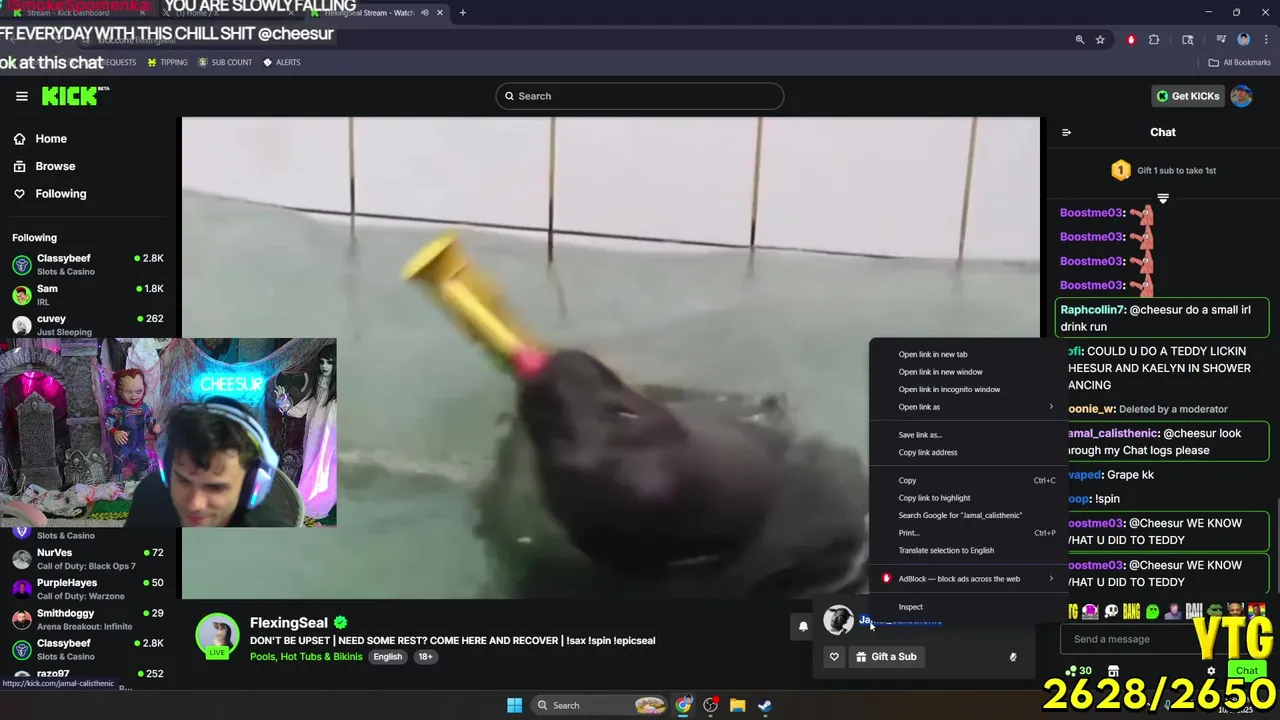The image size is (1280, 720).
Task: Choose 'Open link in new window'
Action: coord(940,372)
